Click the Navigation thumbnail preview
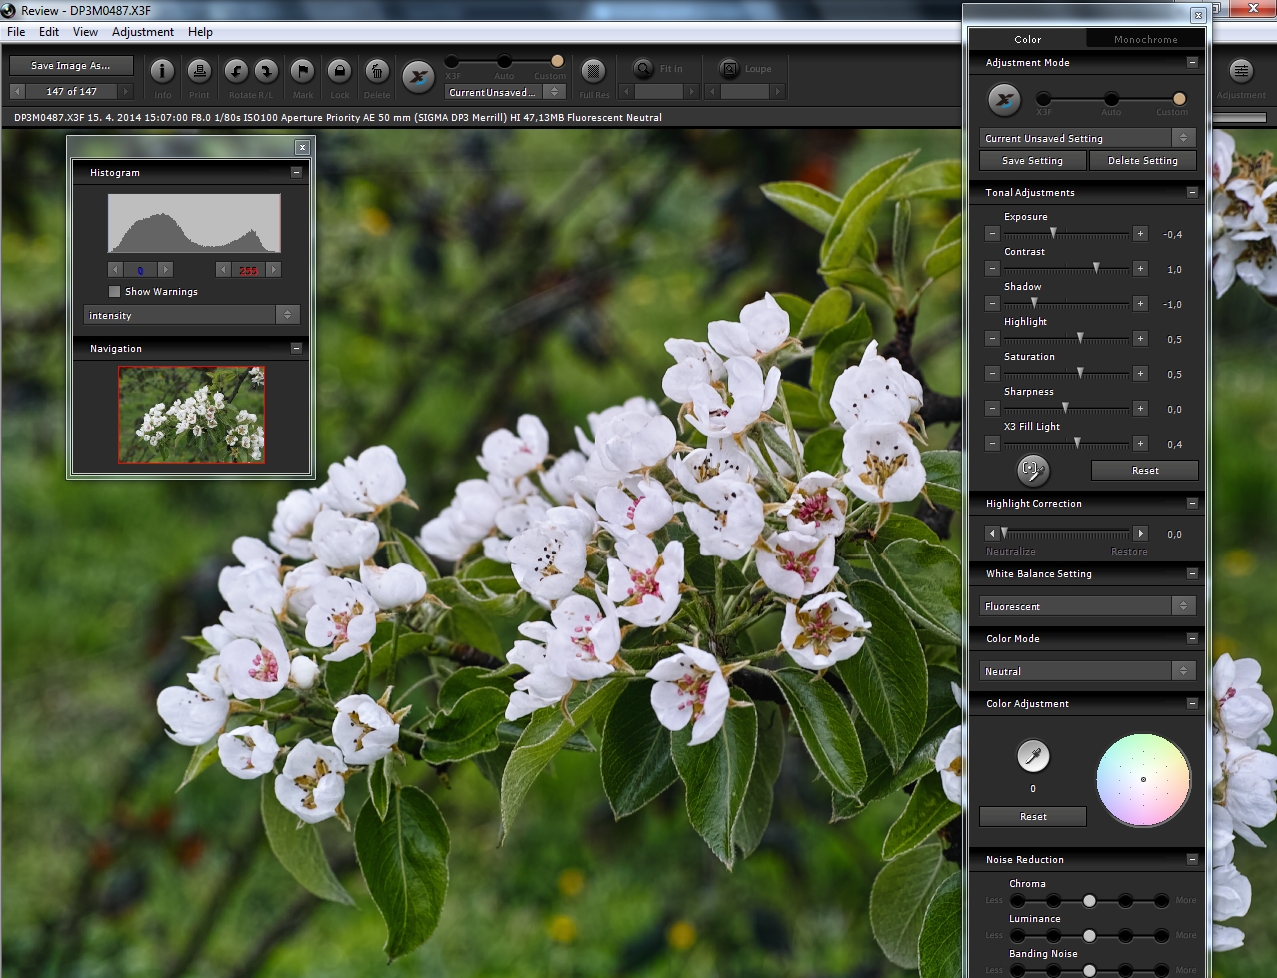 coord(191,414)
